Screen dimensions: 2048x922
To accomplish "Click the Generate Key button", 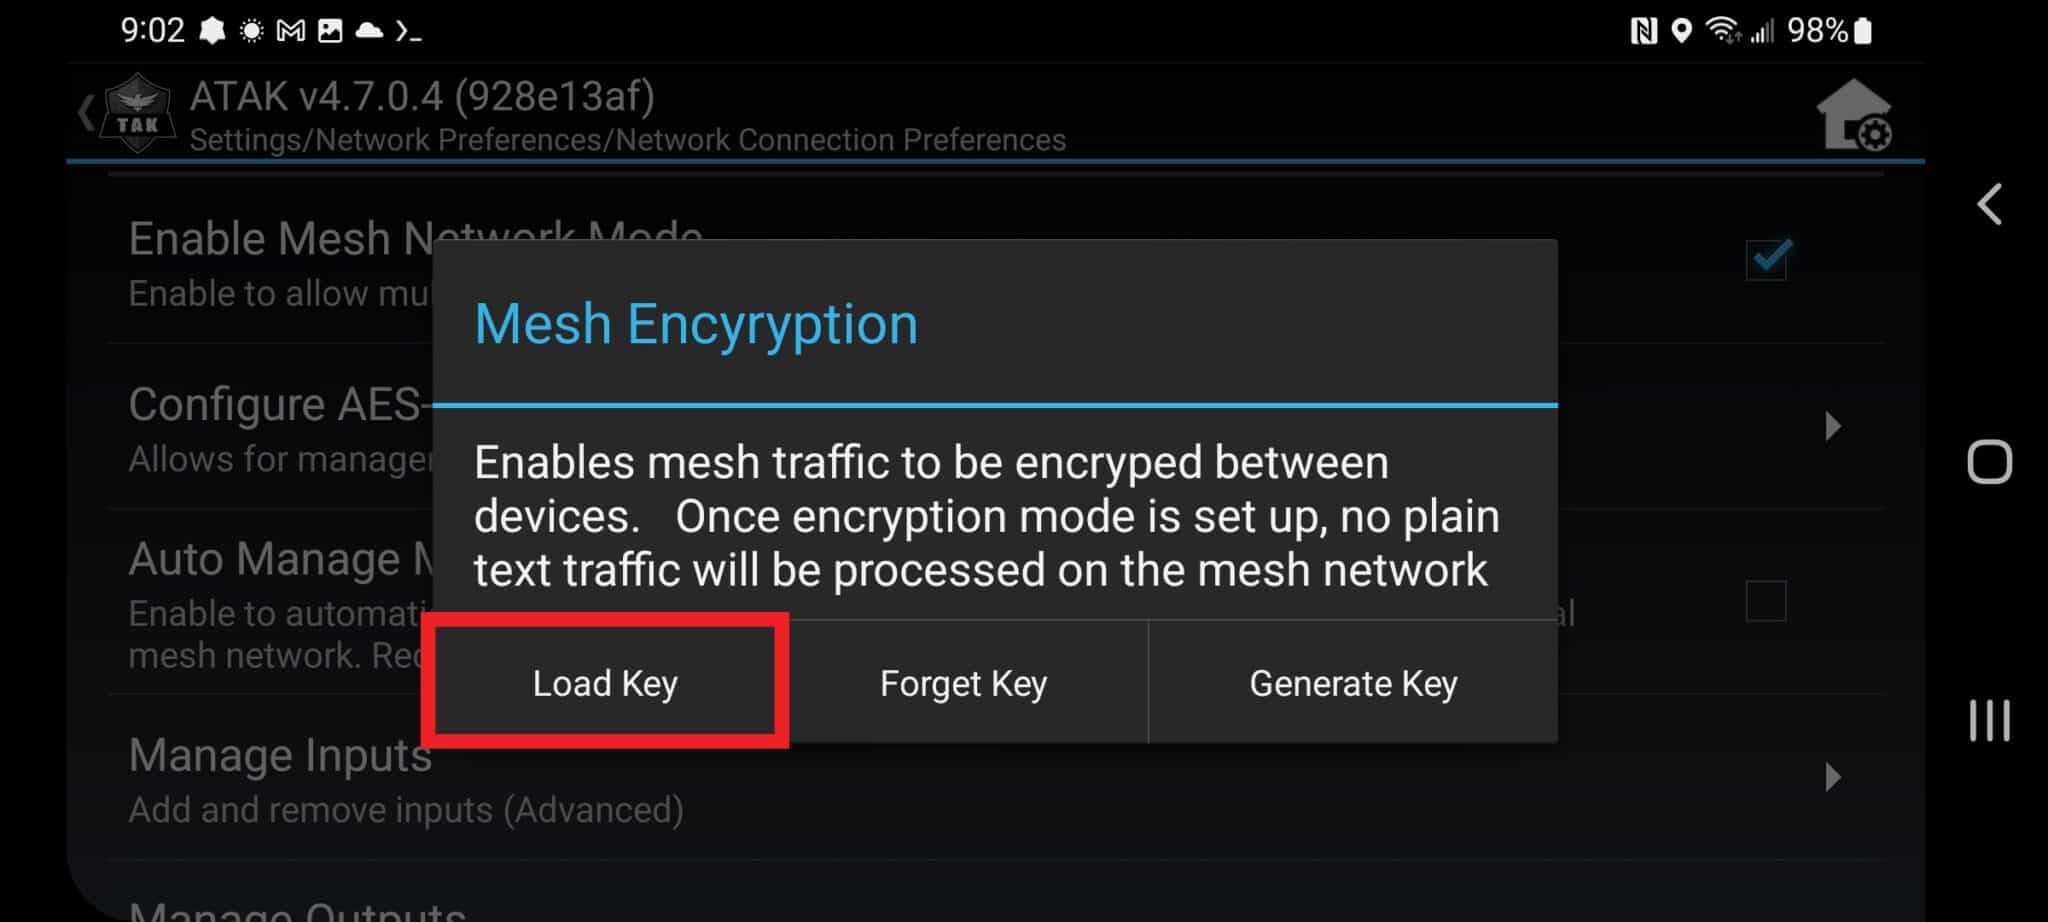I will click(x=1353, y=683).
